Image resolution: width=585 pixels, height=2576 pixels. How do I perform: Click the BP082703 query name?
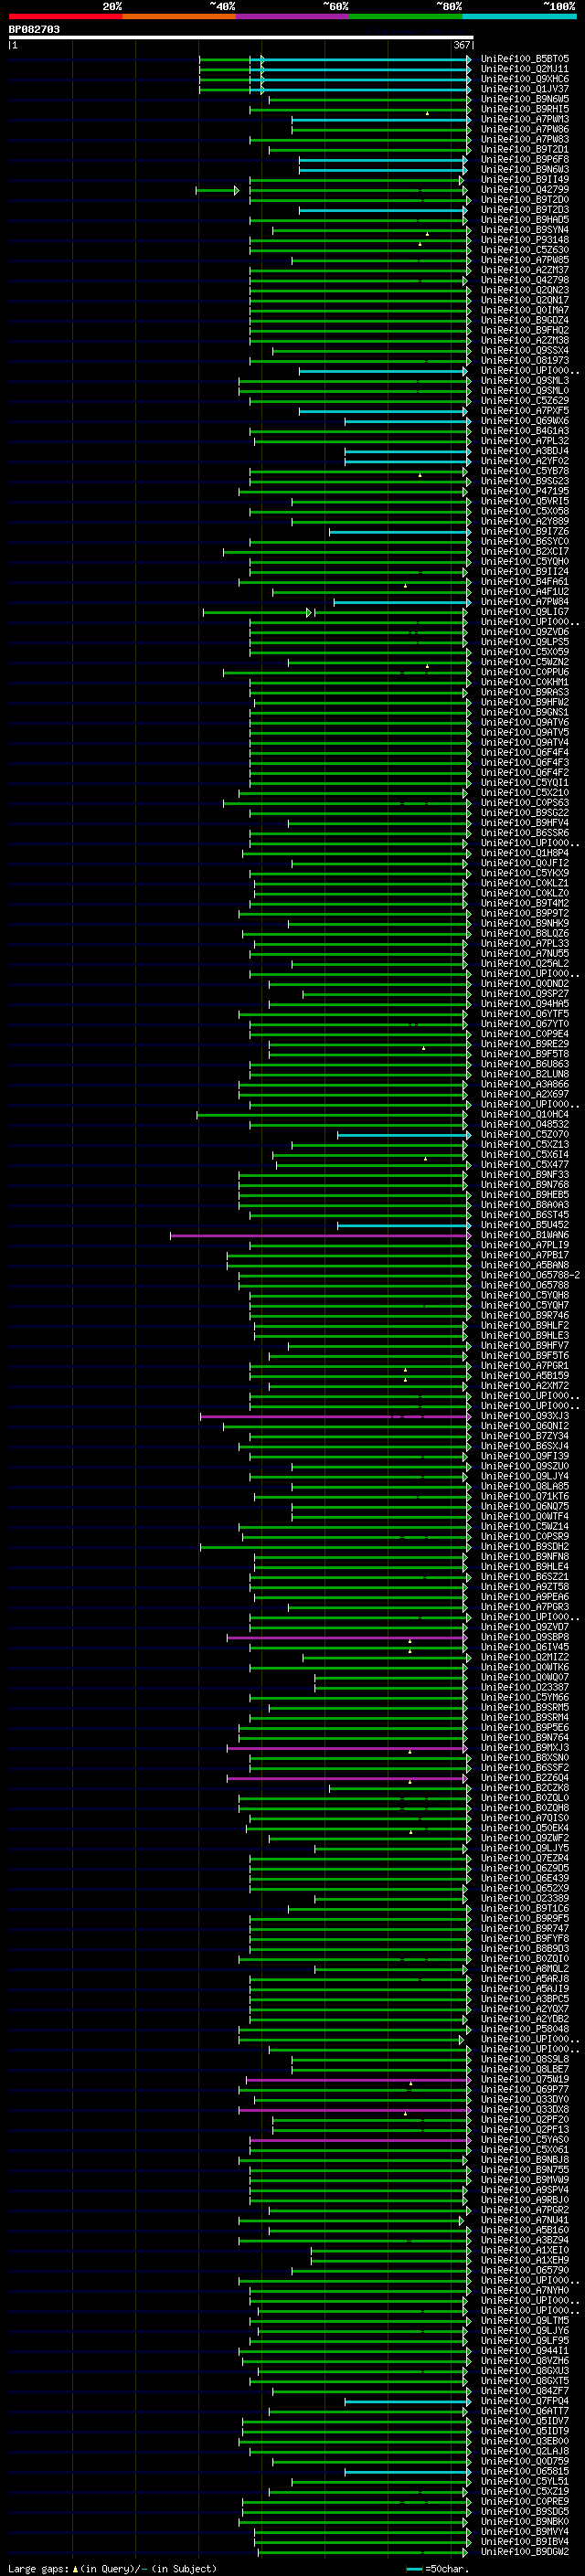click(x=34, y=29)
